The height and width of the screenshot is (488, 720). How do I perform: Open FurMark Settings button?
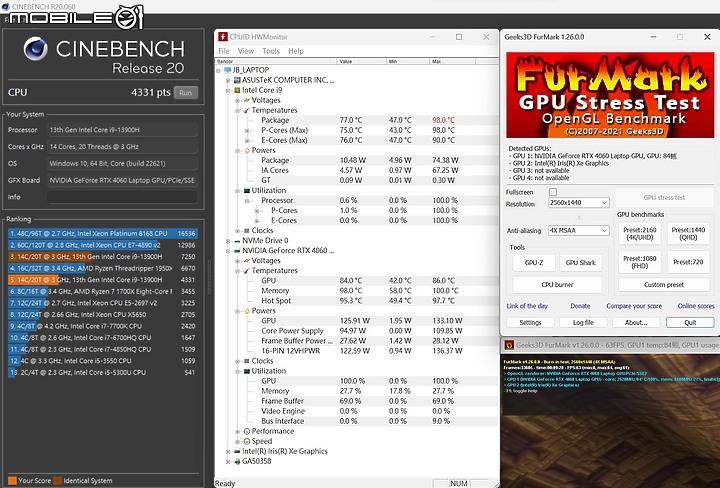[x=530, y=323]
